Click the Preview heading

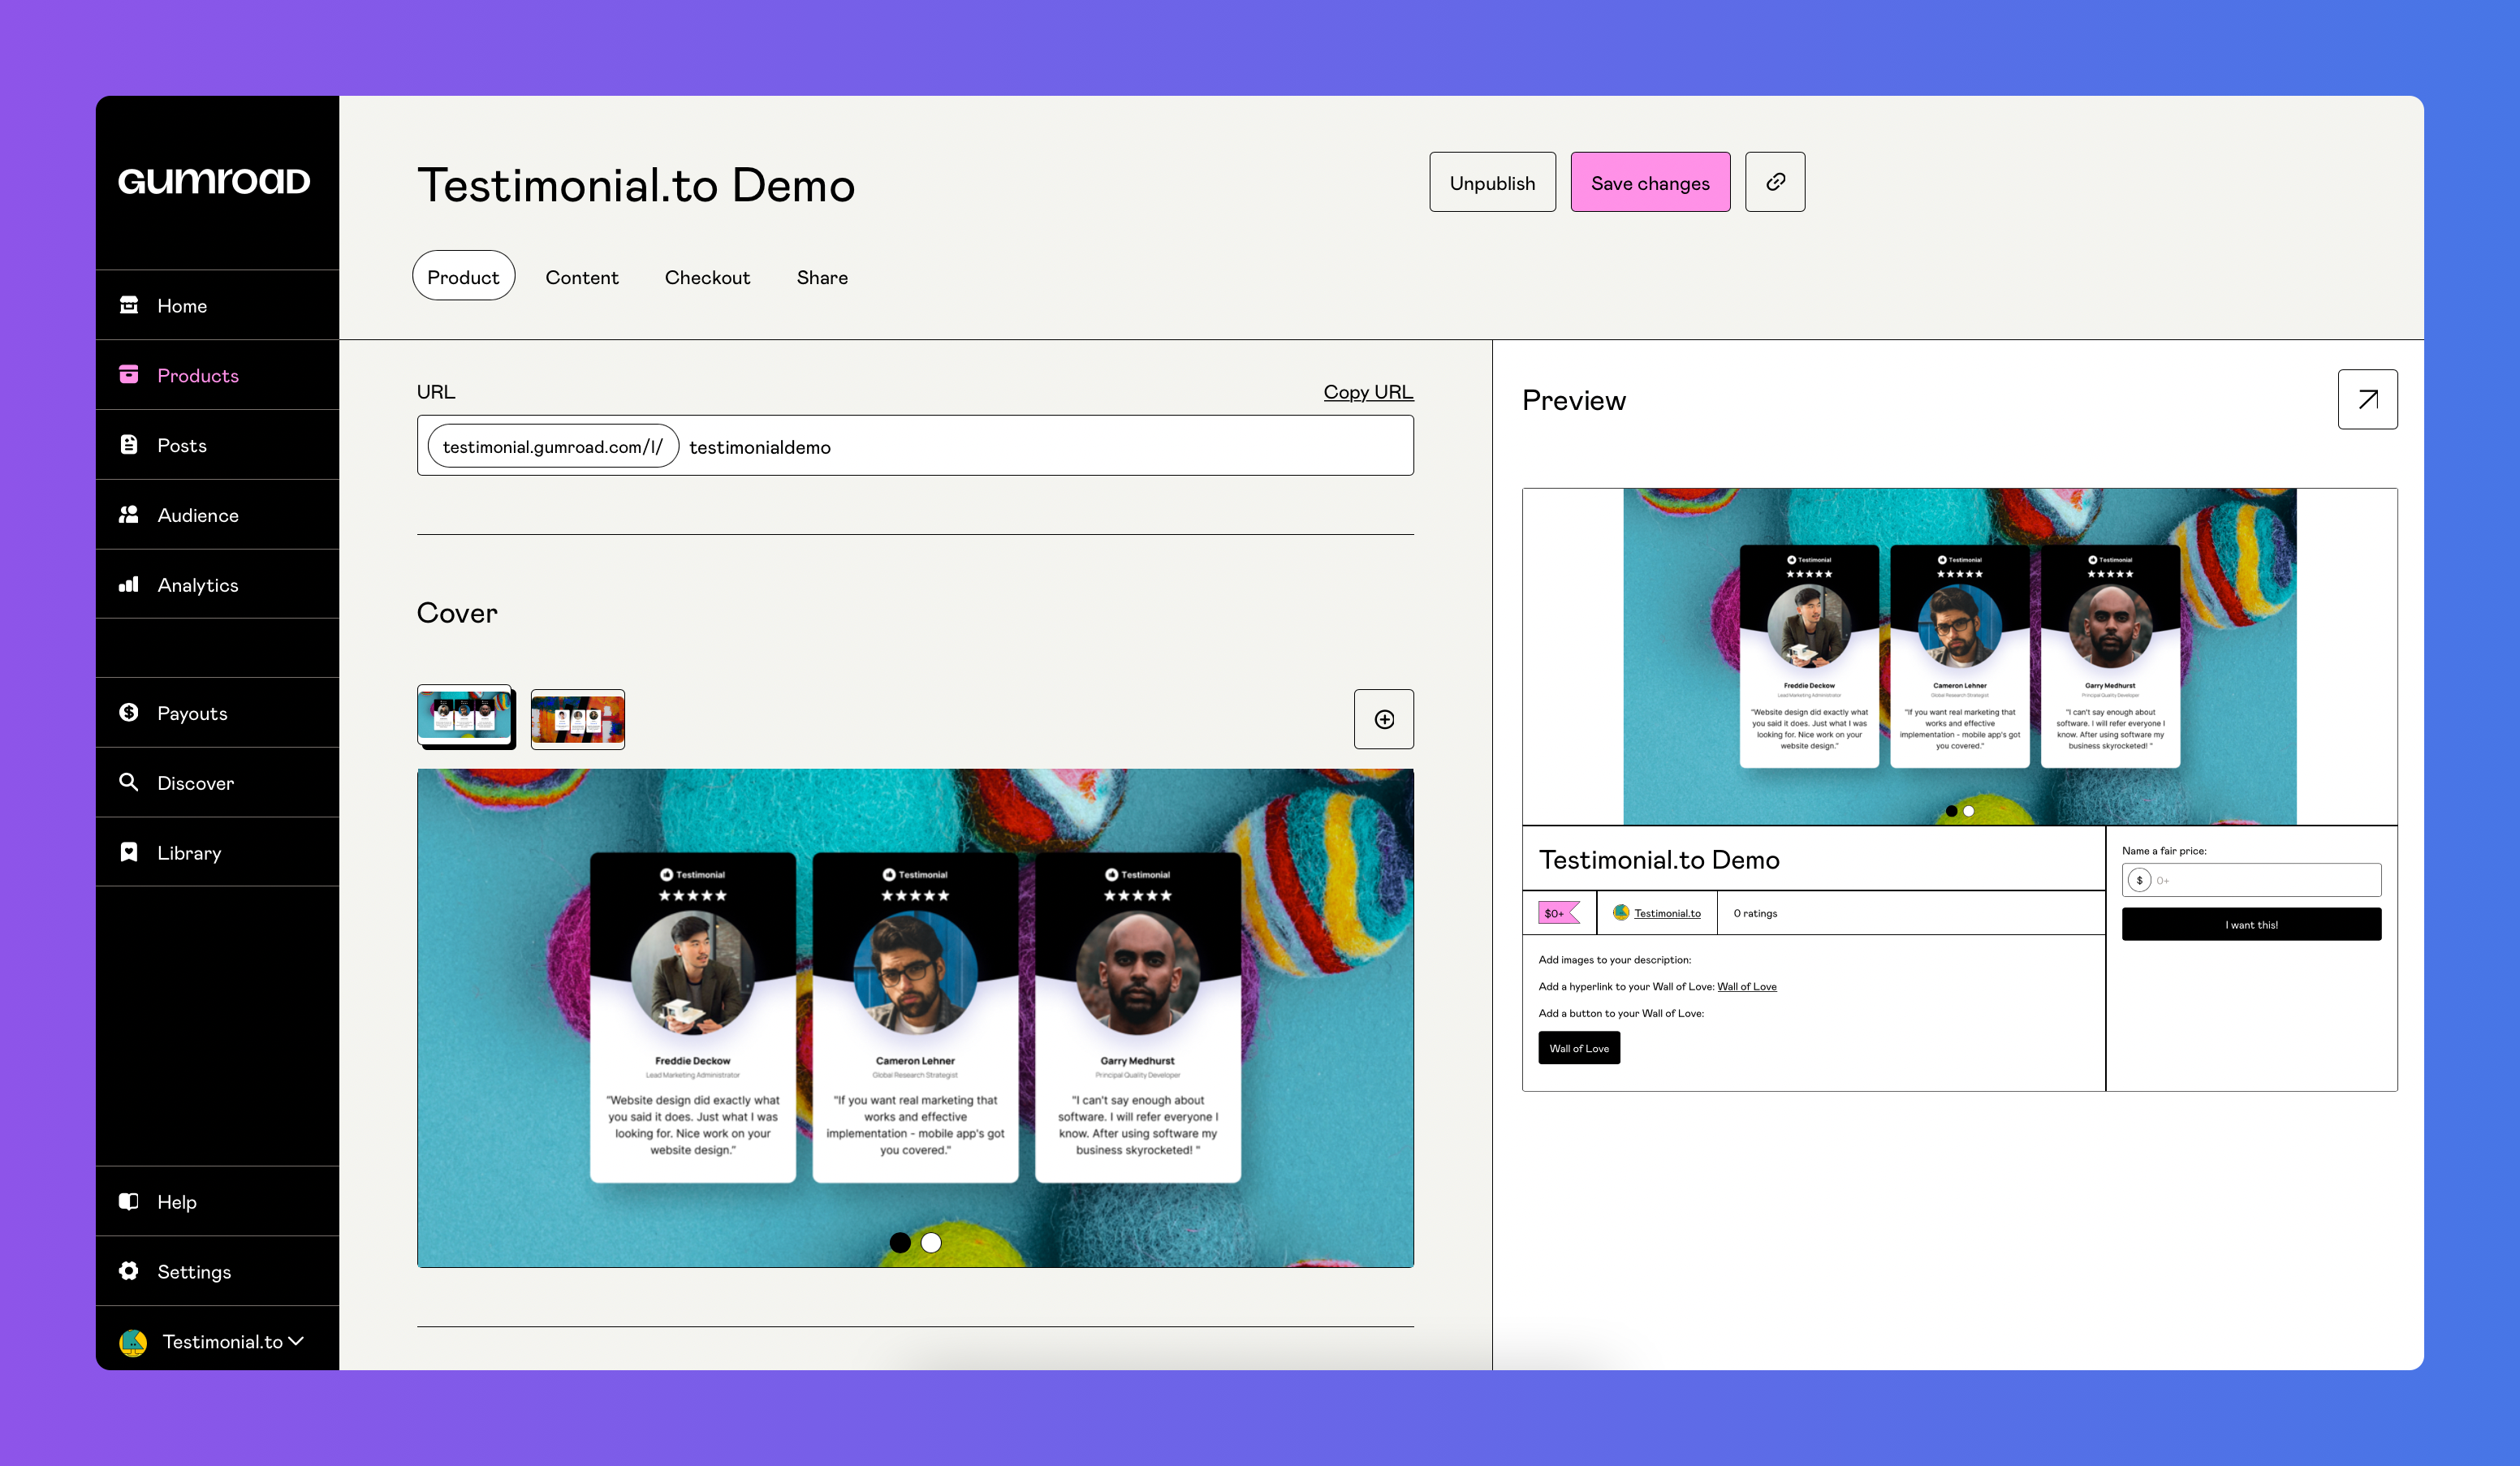pyautogui.click(x=1574, y=400)
